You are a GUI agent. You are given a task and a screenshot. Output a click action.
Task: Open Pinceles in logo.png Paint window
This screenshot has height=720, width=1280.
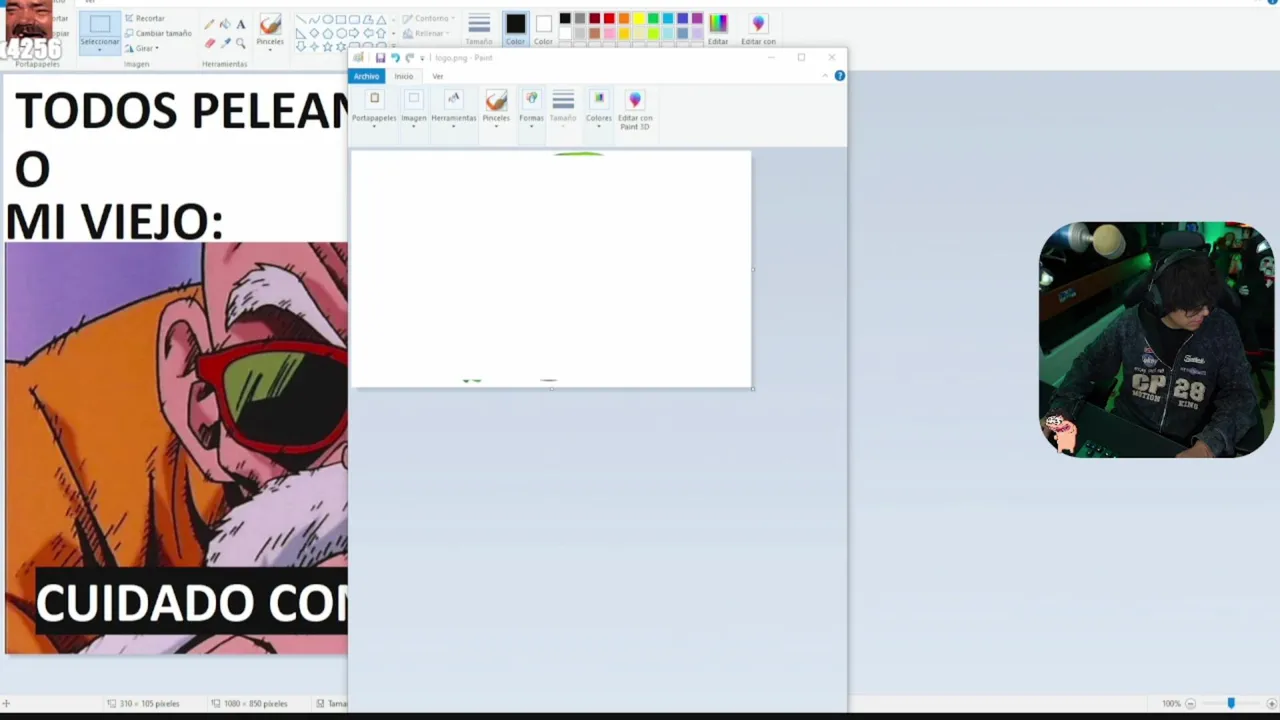pyautogui.click(x=496, y=109)
